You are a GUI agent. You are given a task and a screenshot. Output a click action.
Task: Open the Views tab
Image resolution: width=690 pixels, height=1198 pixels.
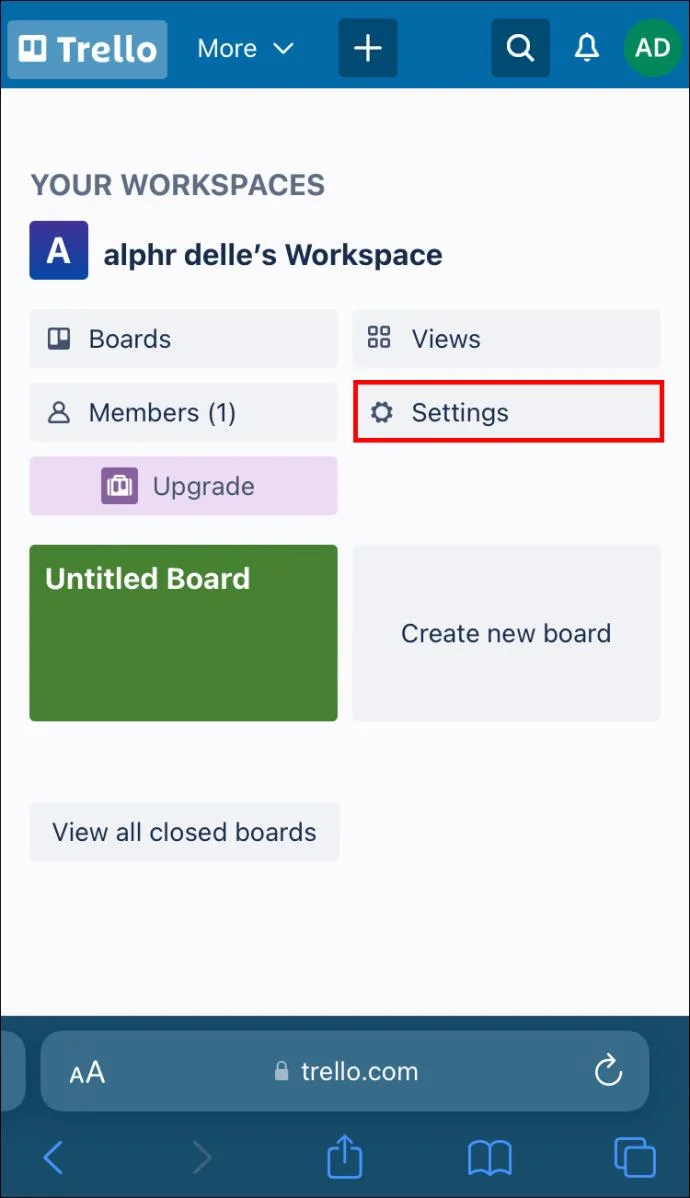click(506, 338)
